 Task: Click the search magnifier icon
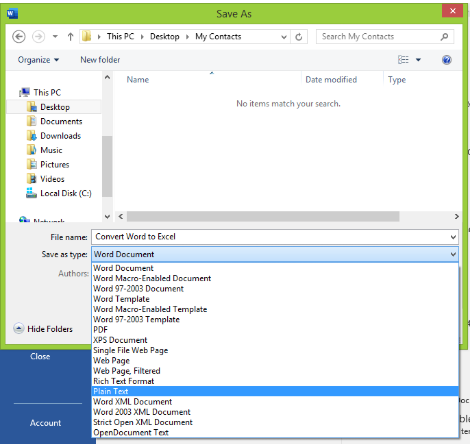[x=444, y=37]
